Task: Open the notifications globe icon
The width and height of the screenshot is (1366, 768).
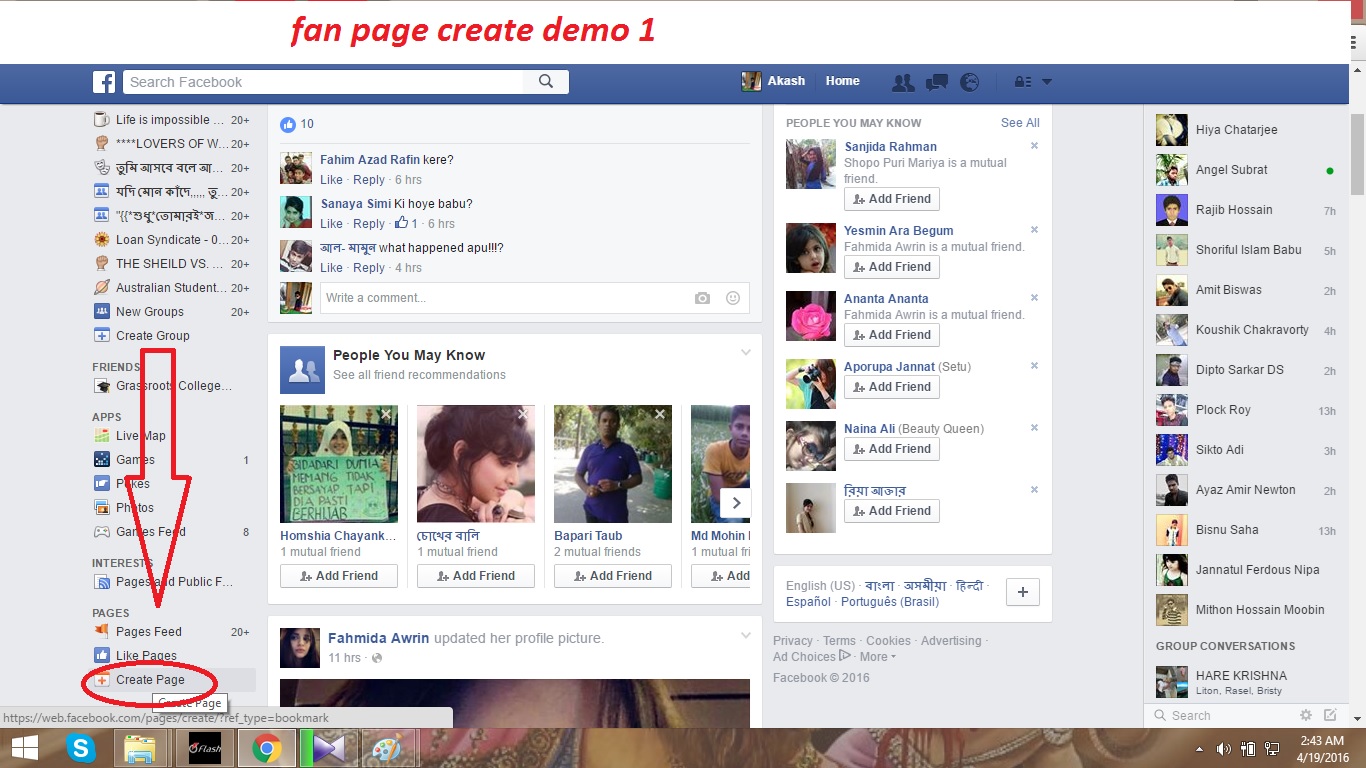Action: coord(969,82)
